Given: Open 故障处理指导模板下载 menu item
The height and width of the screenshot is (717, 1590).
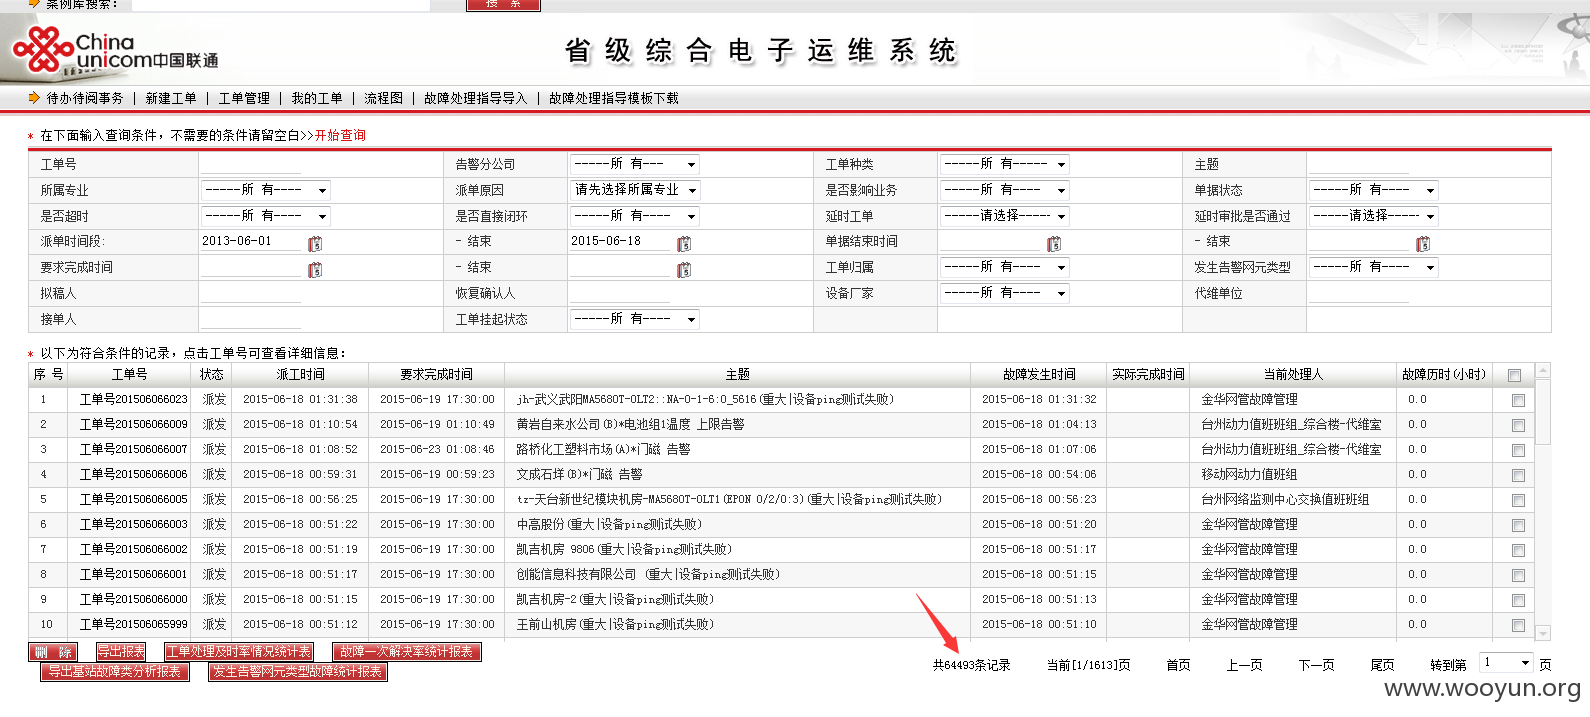Looking at the screenshot, I should coord(613,98).
